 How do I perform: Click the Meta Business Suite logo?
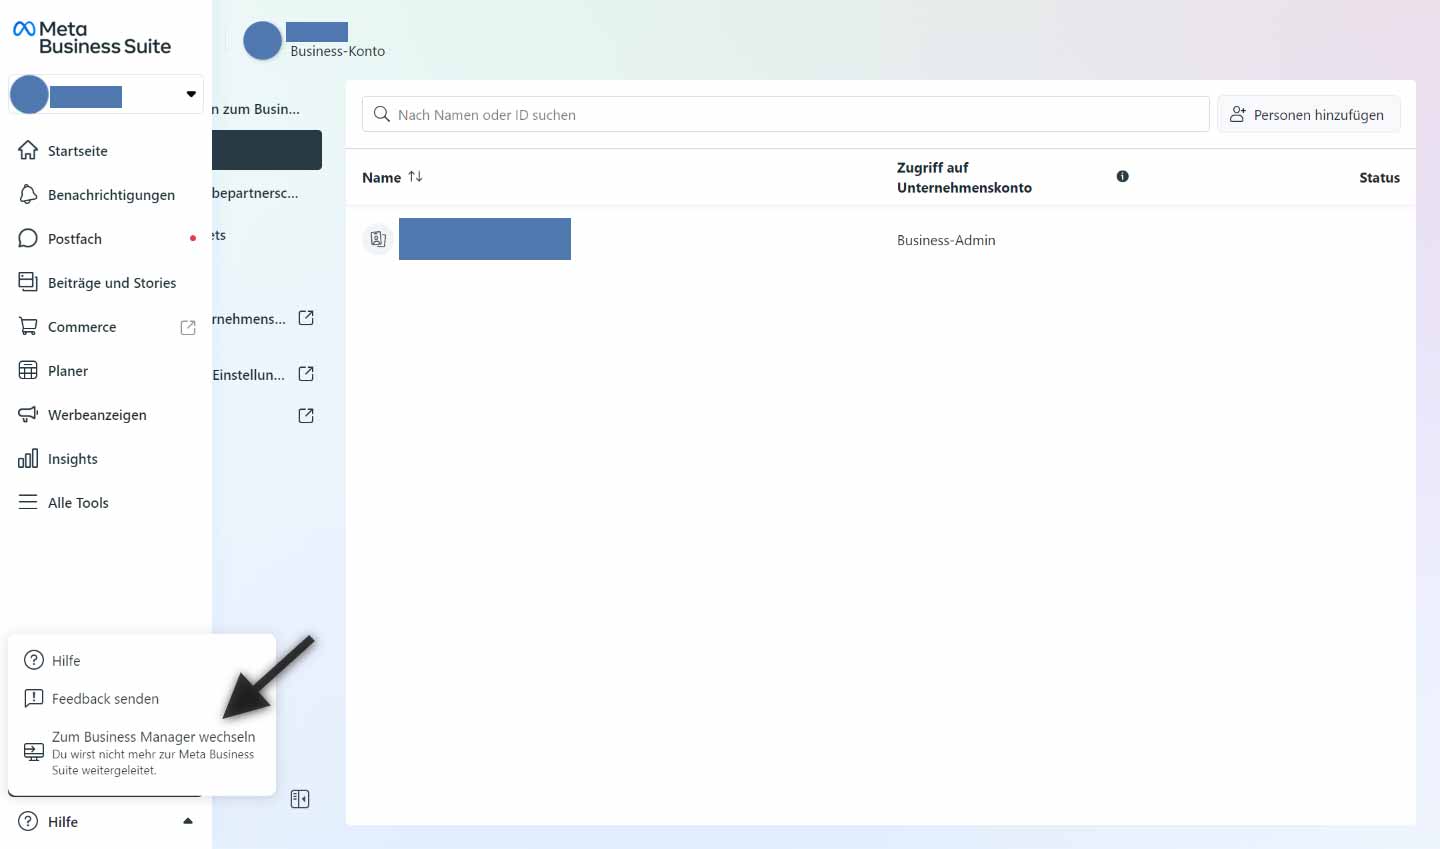coord(92,38)
